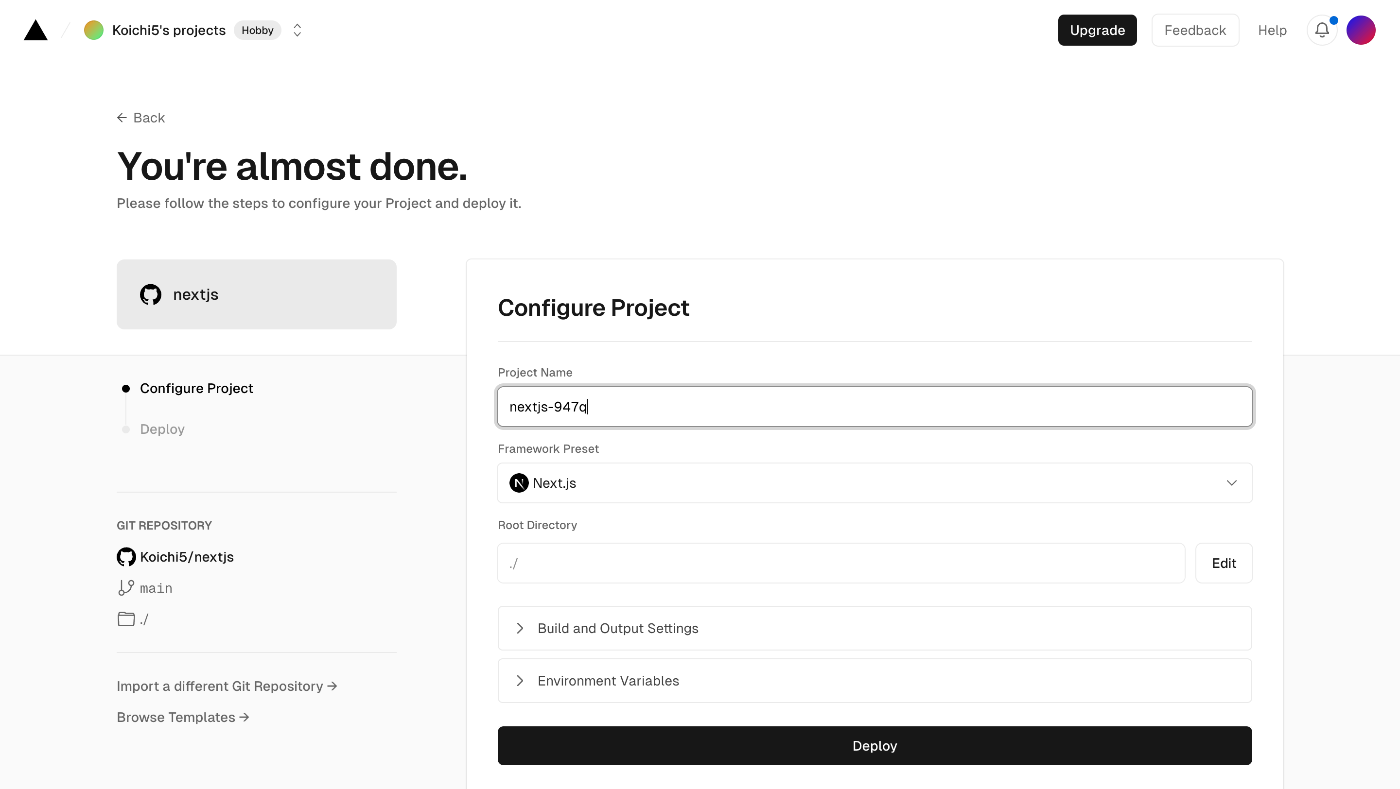Click the Framework Preset label
Screen dimensions: 1400x789
click(548, 449)
